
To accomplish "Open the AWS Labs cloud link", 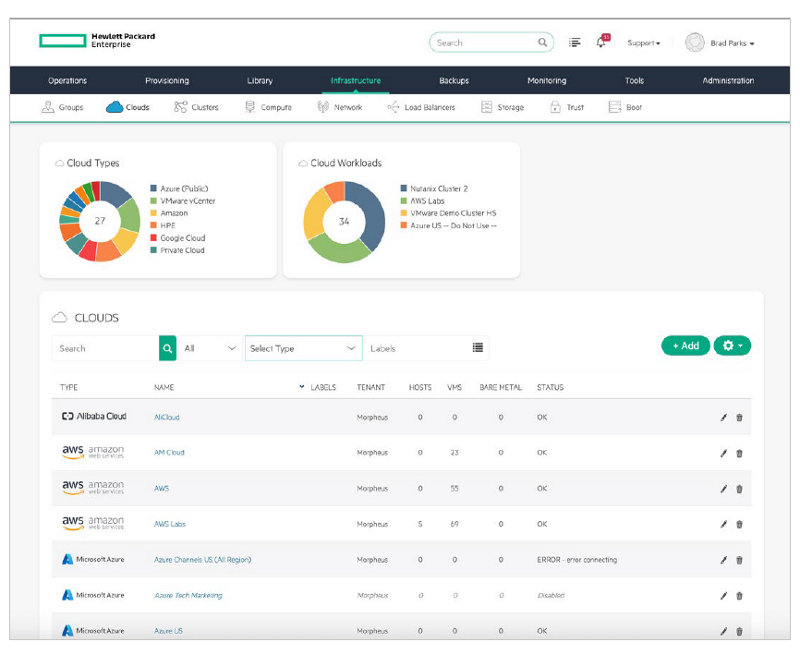I will click(170, 524).
